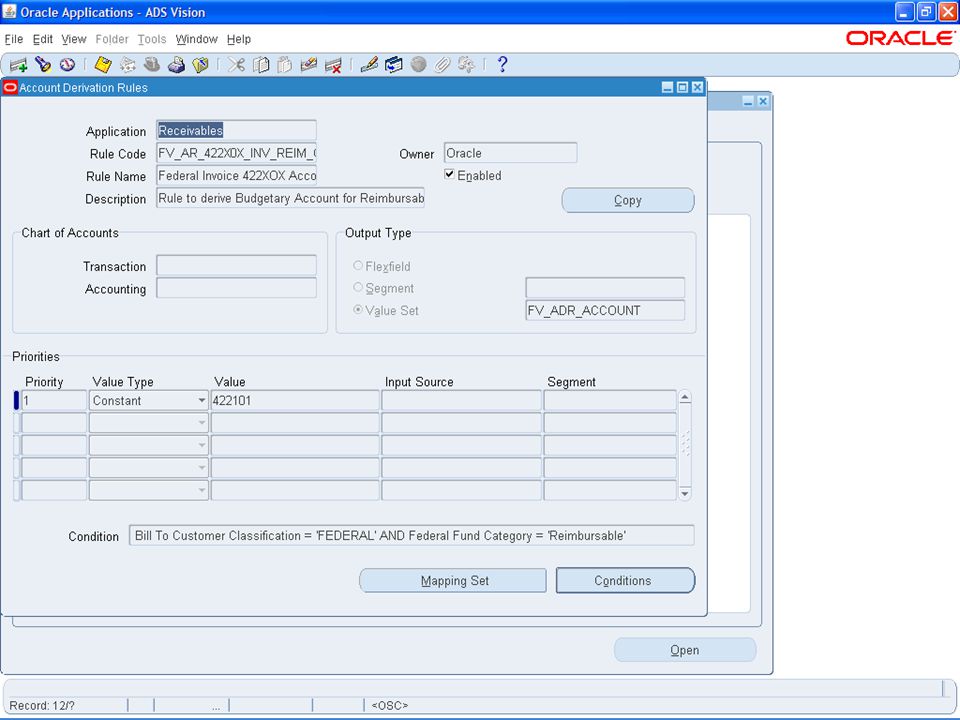Click Segment field in first priority row
960x720 pixels.
point(610,400)
